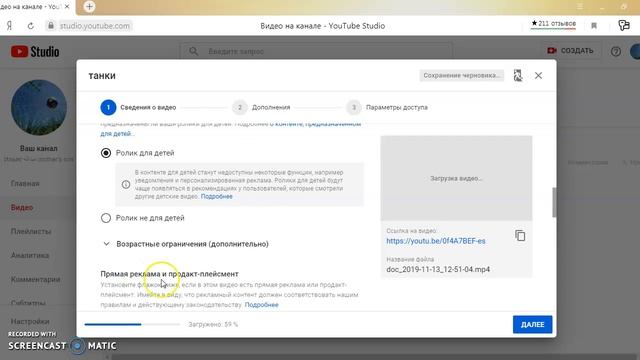Screen dimensions: 640x360
Task: Click the СОЗДАТЬ button
Action: click(571, 51)
